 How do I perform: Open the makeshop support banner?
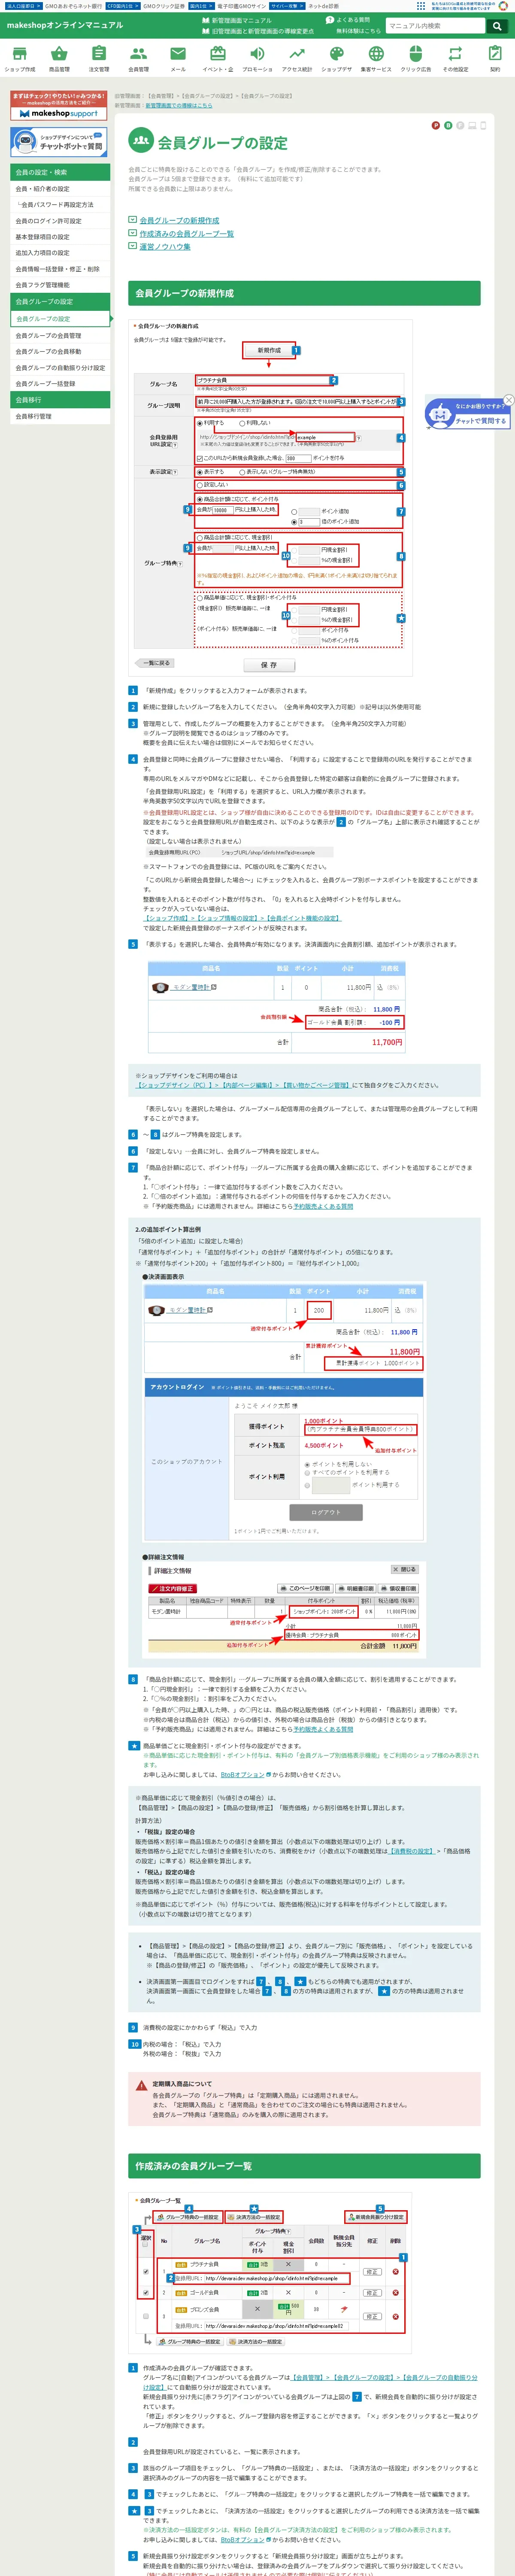[x=59, y=106]
